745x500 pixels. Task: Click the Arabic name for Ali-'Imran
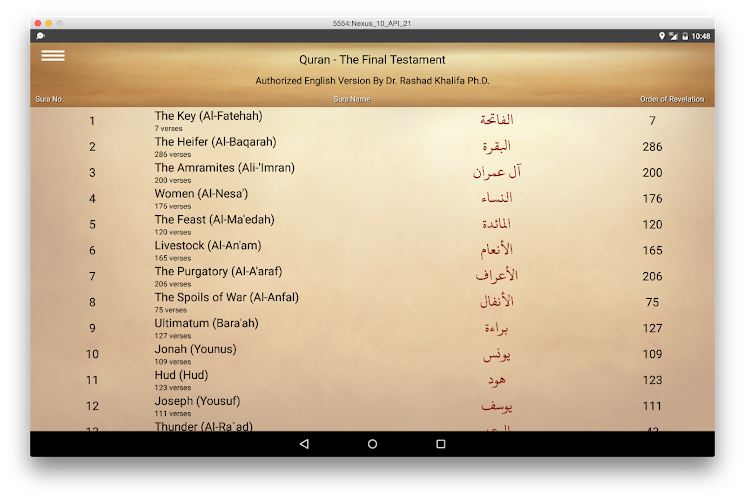tap(497, 172)
